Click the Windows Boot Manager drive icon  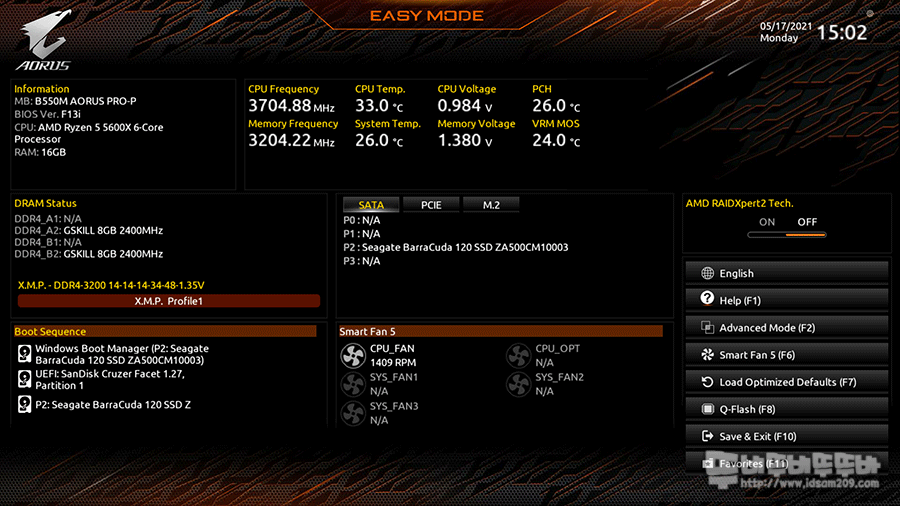(x=24, y=354)
